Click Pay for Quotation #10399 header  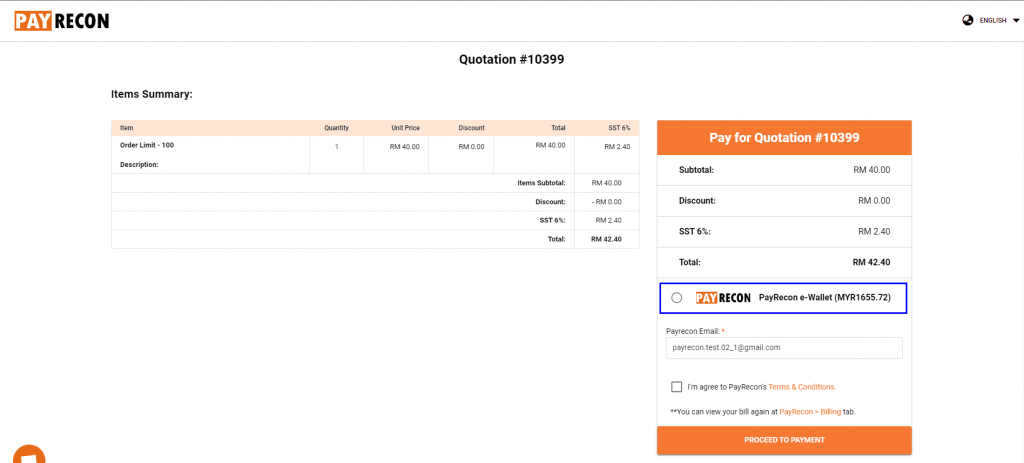(784, 138)
